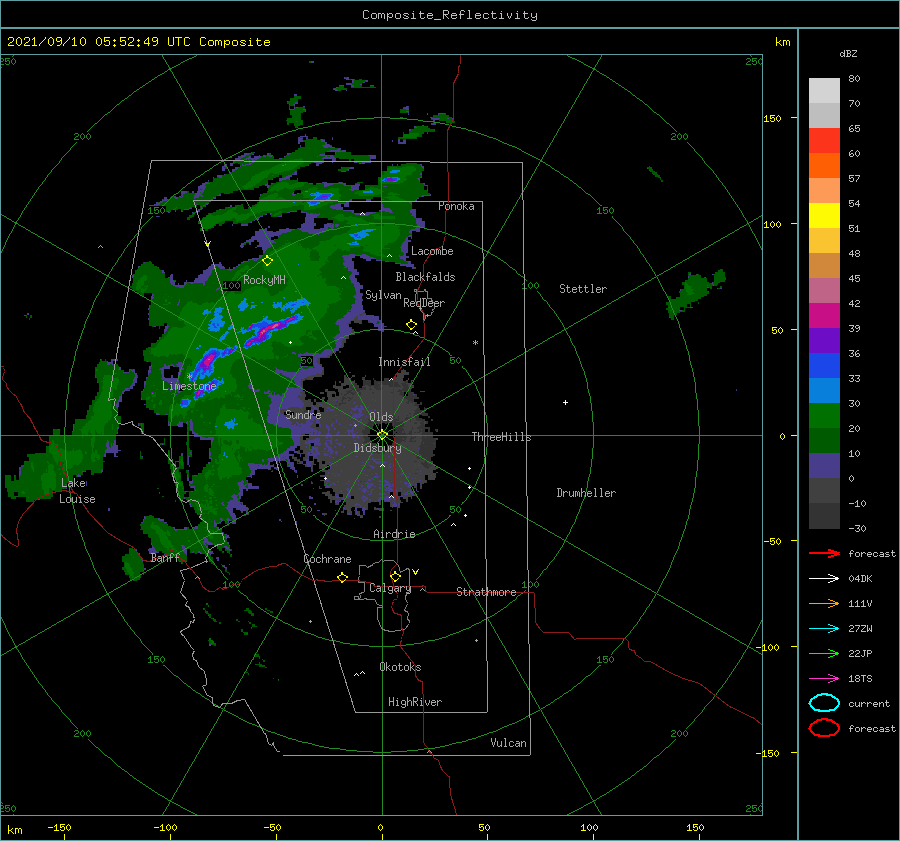The image size is (900, 841).
Task: Select the white asterisk marker east of RedDeer
Action: (475, 343)
